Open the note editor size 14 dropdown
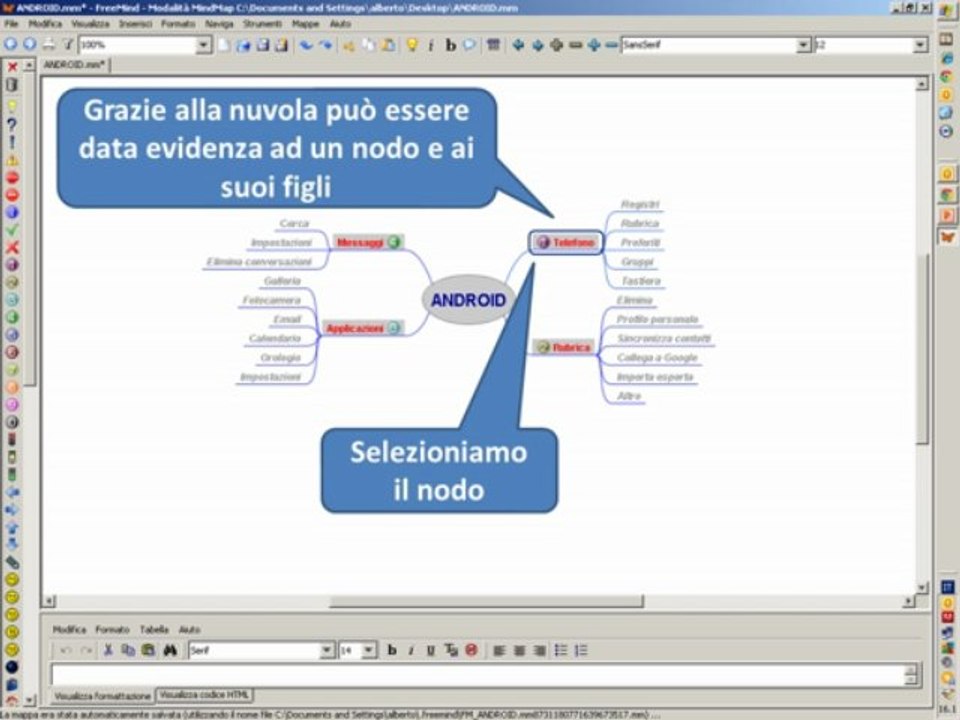The width and height of the screenshot is (960, 720). click(369, 650)
